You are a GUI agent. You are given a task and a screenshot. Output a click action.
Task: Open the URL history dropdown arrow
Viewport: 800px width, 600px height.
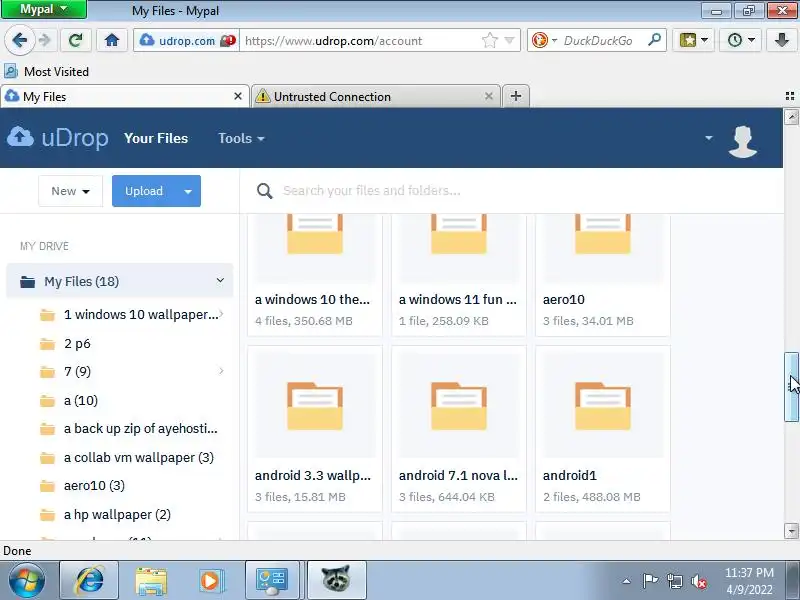point(509,40)
